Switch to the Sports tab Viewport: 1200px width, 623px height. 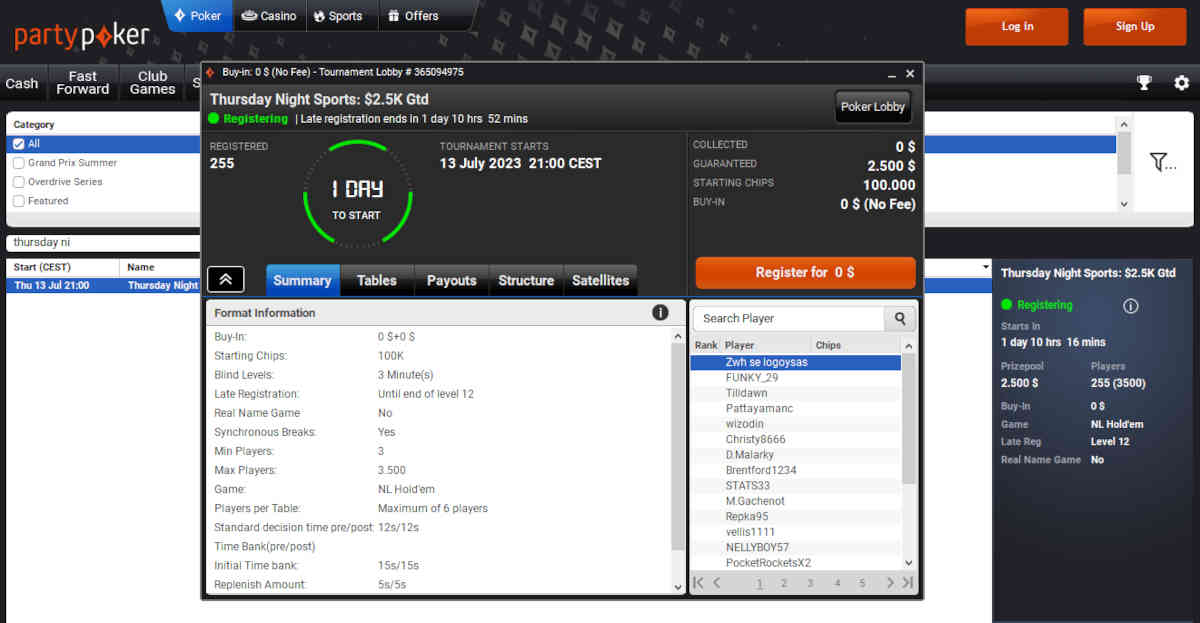click(x=339, y=16)
